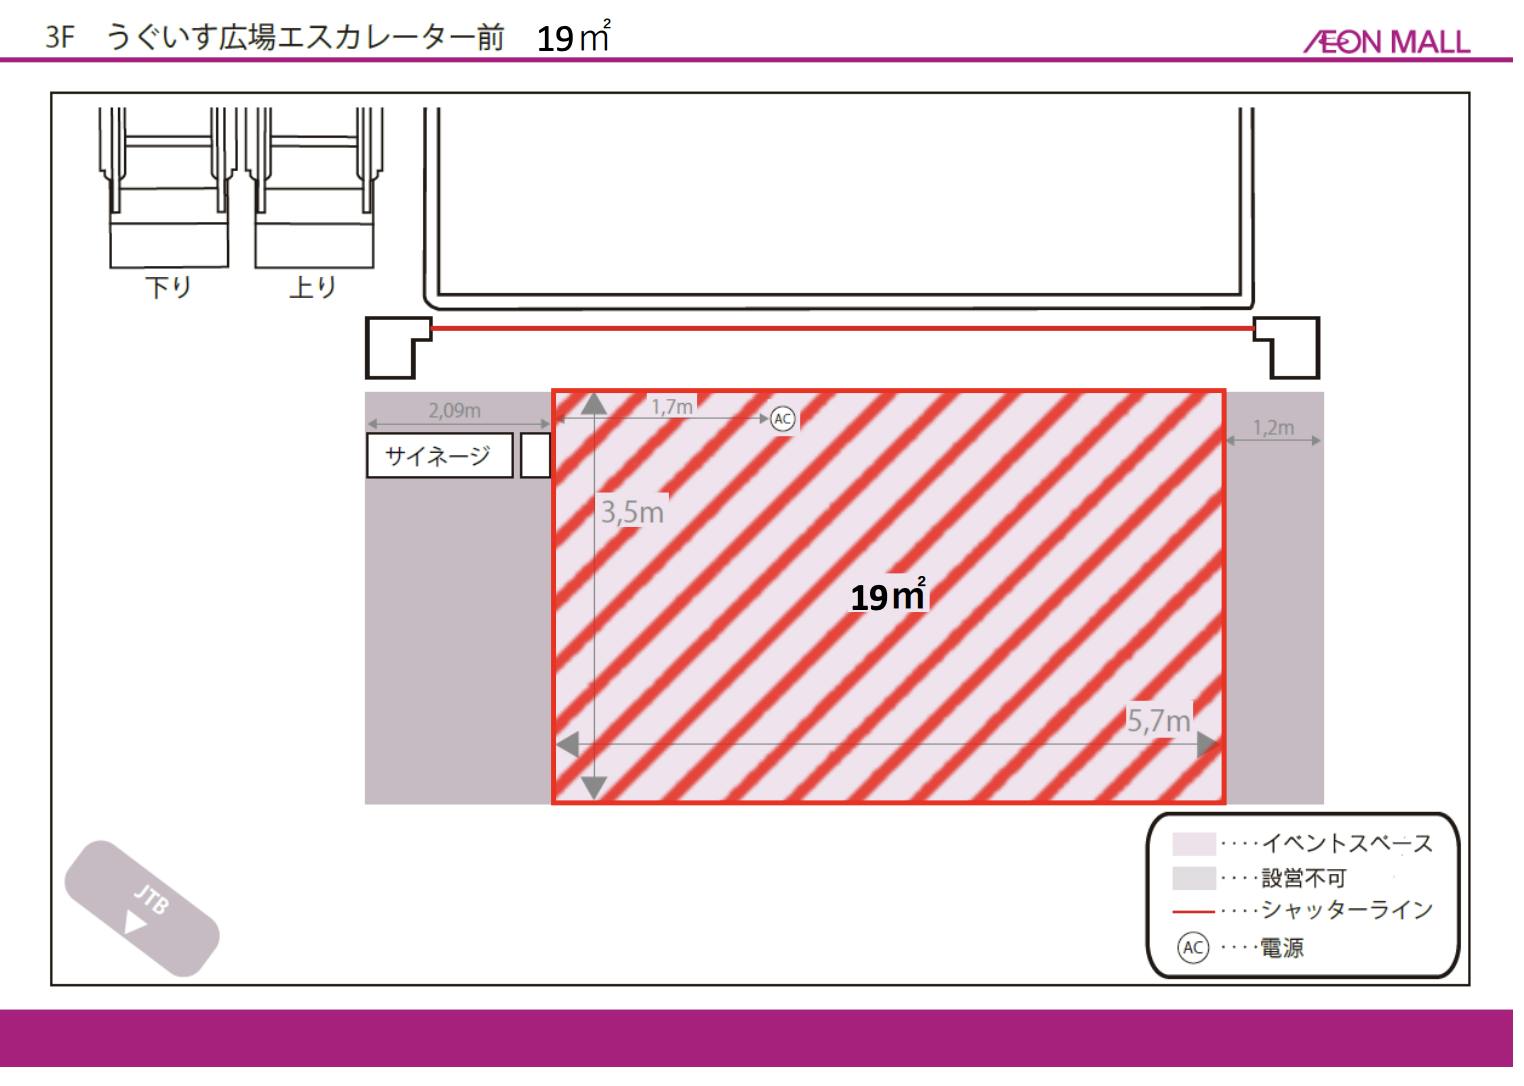Click the AC power outlet icon
This screenshot has height=1086, width=1524.
(783, 419)
